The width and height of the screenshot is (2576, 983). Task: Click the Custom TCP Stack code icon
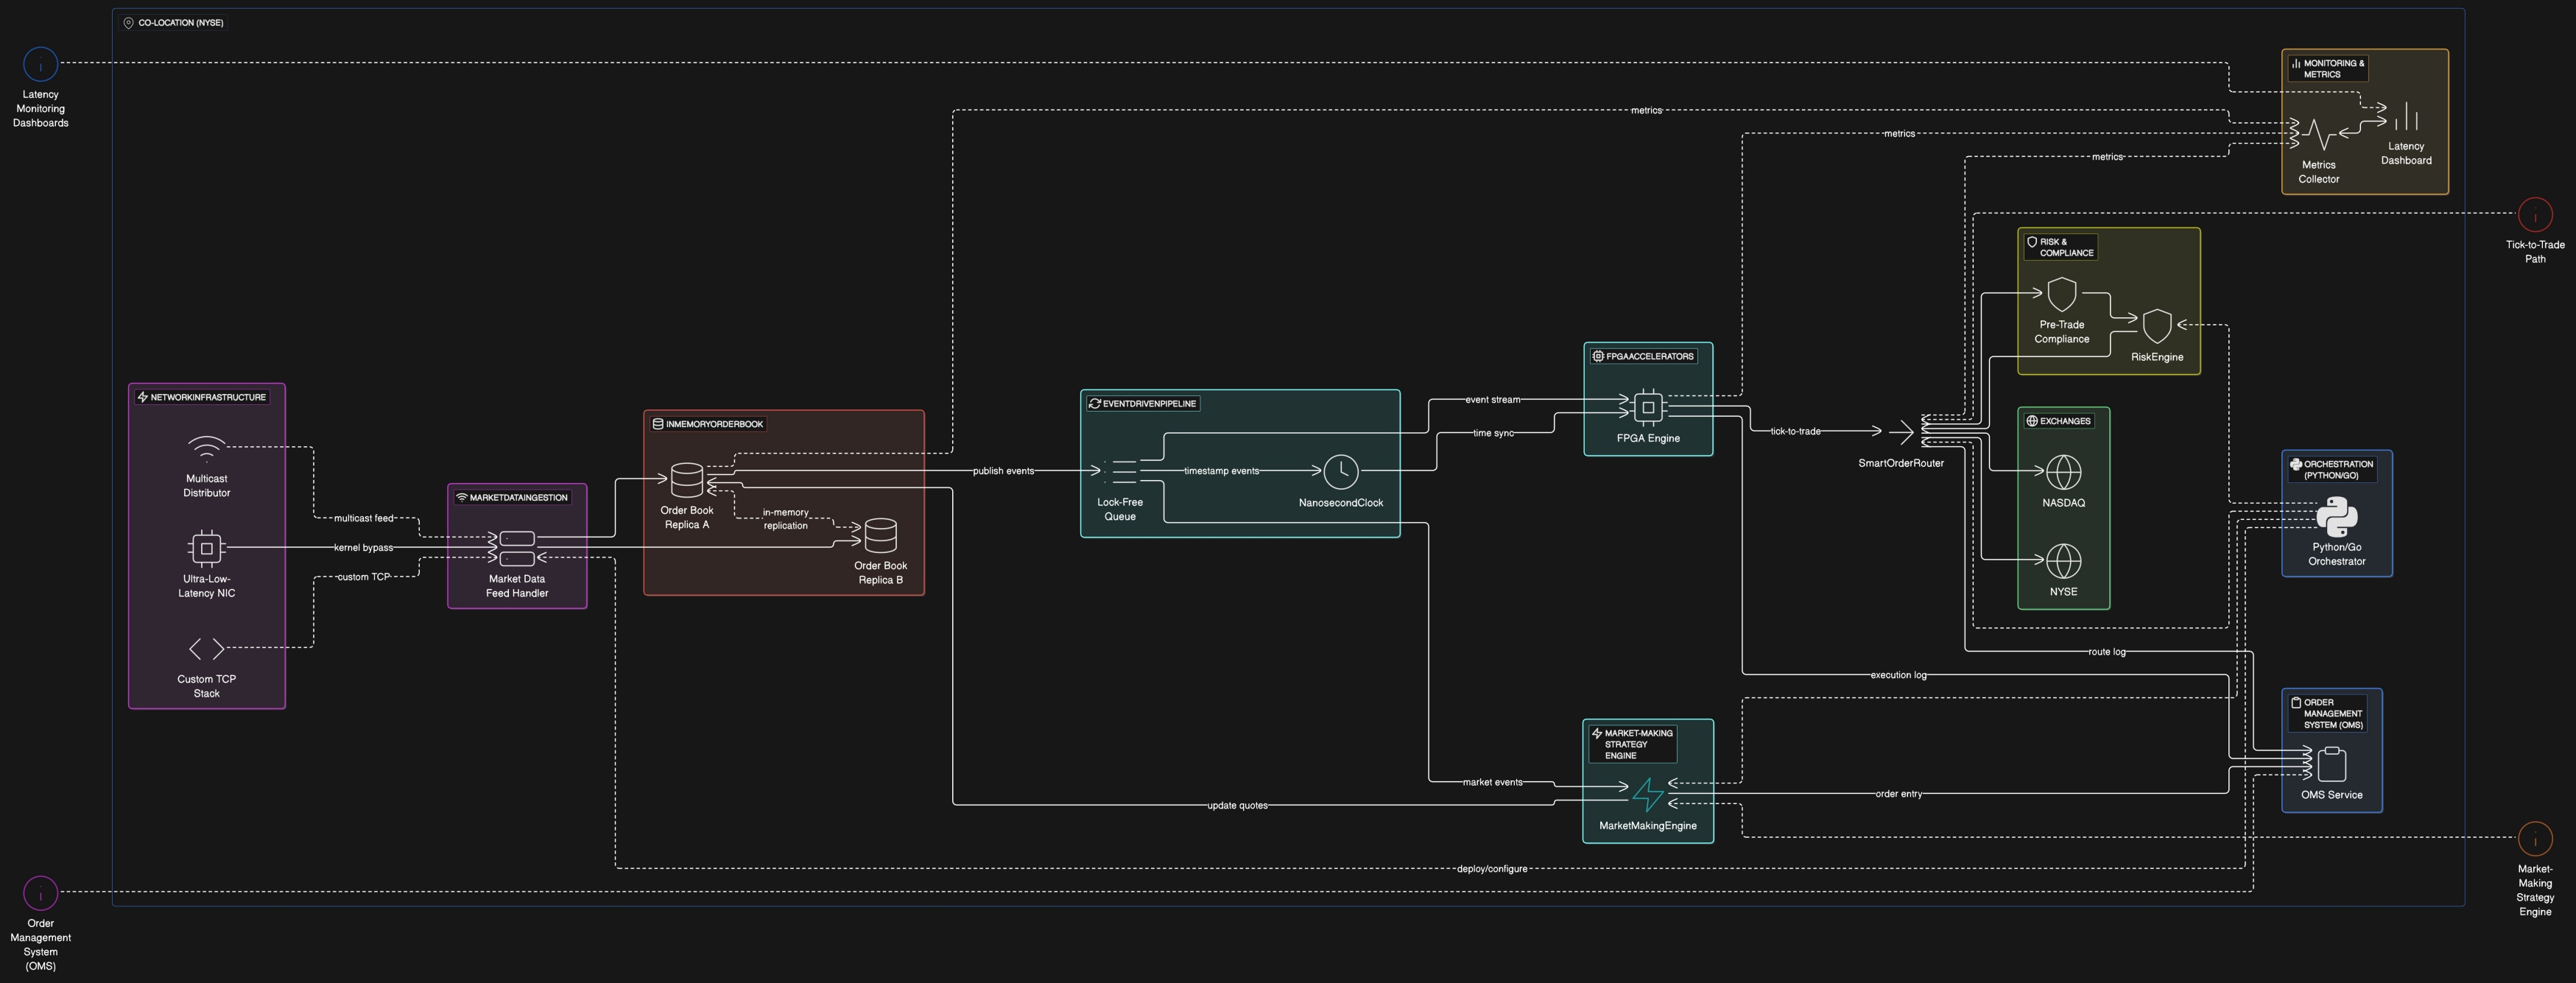(206, 649)
